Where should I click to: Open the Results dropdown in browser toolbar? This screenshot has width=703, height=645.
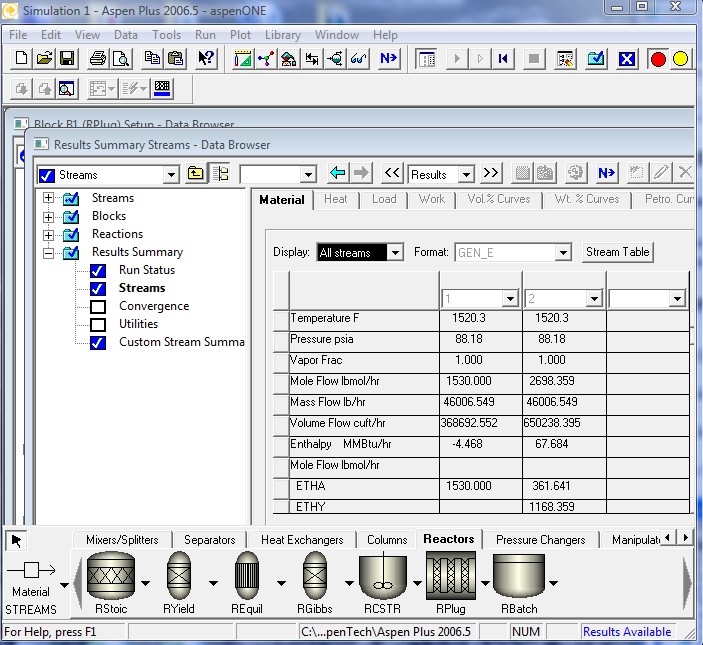click(465, 174)
